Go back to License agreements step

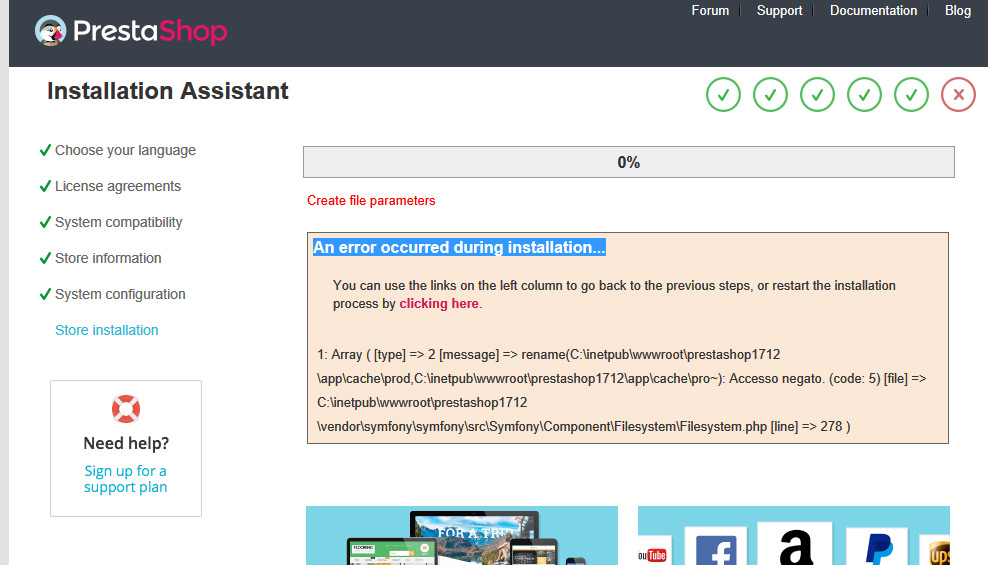118,186
